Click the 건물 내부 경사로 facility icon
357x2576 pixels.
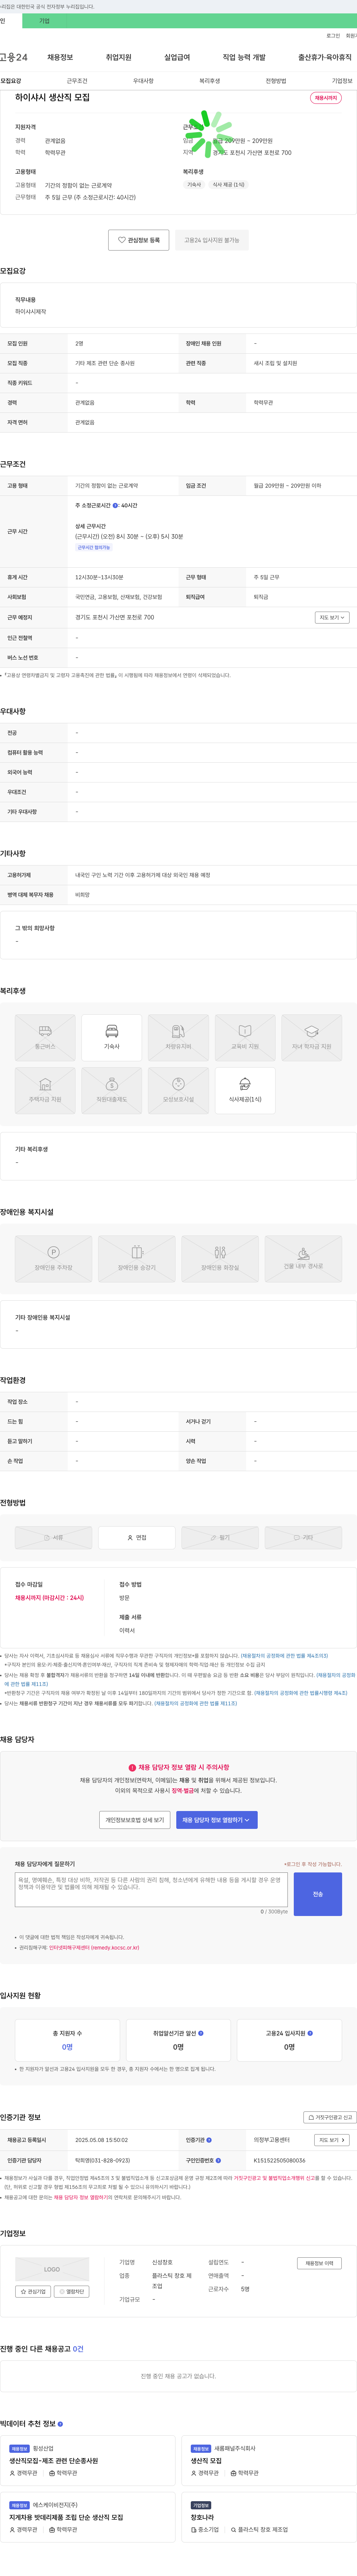click(x=303, y=1259)
